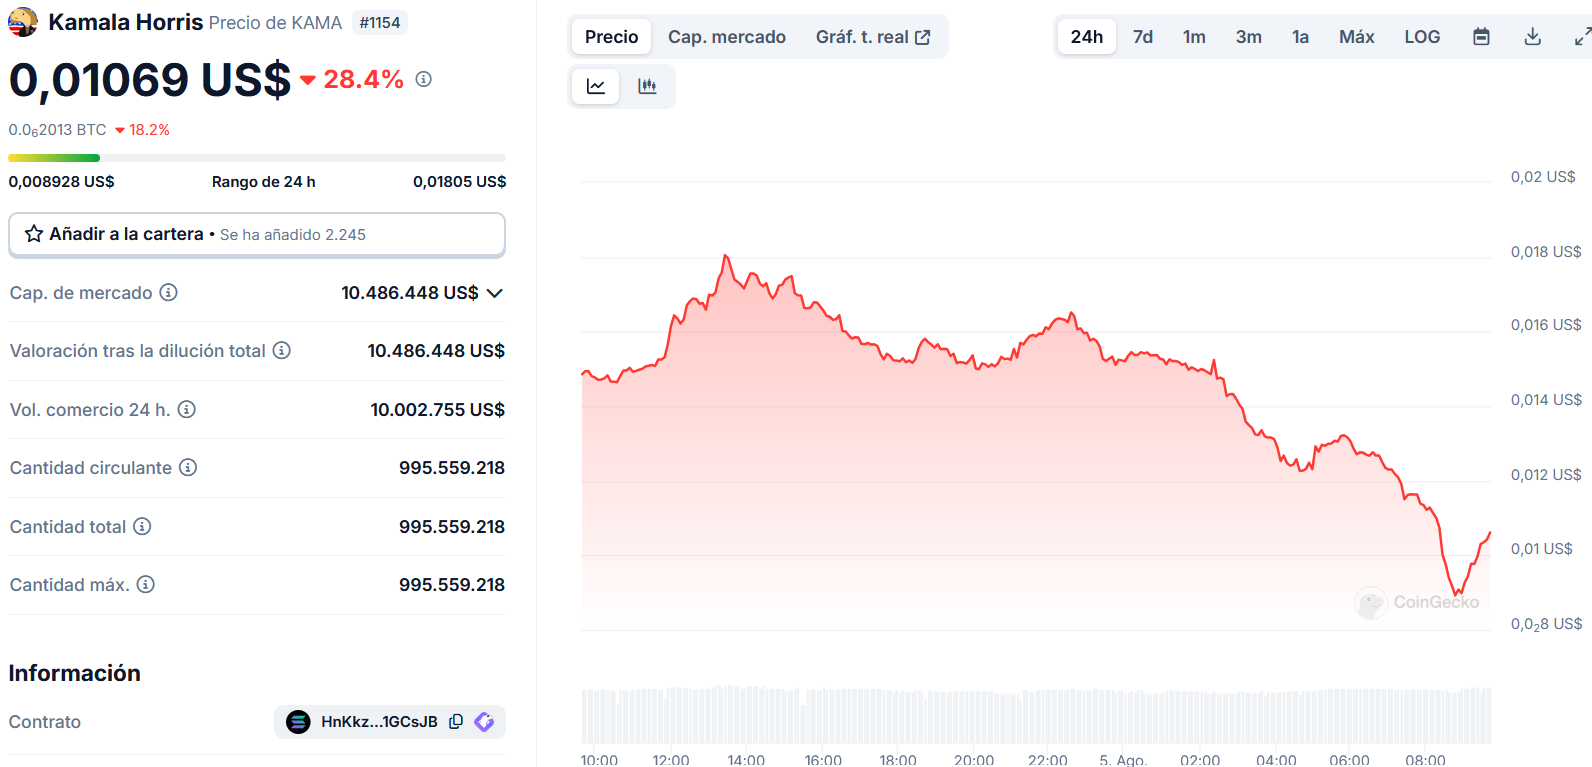Set chart range to 24h
Image resolution: width=1592 pixels, height=767 pixels.
point(1087,37)
